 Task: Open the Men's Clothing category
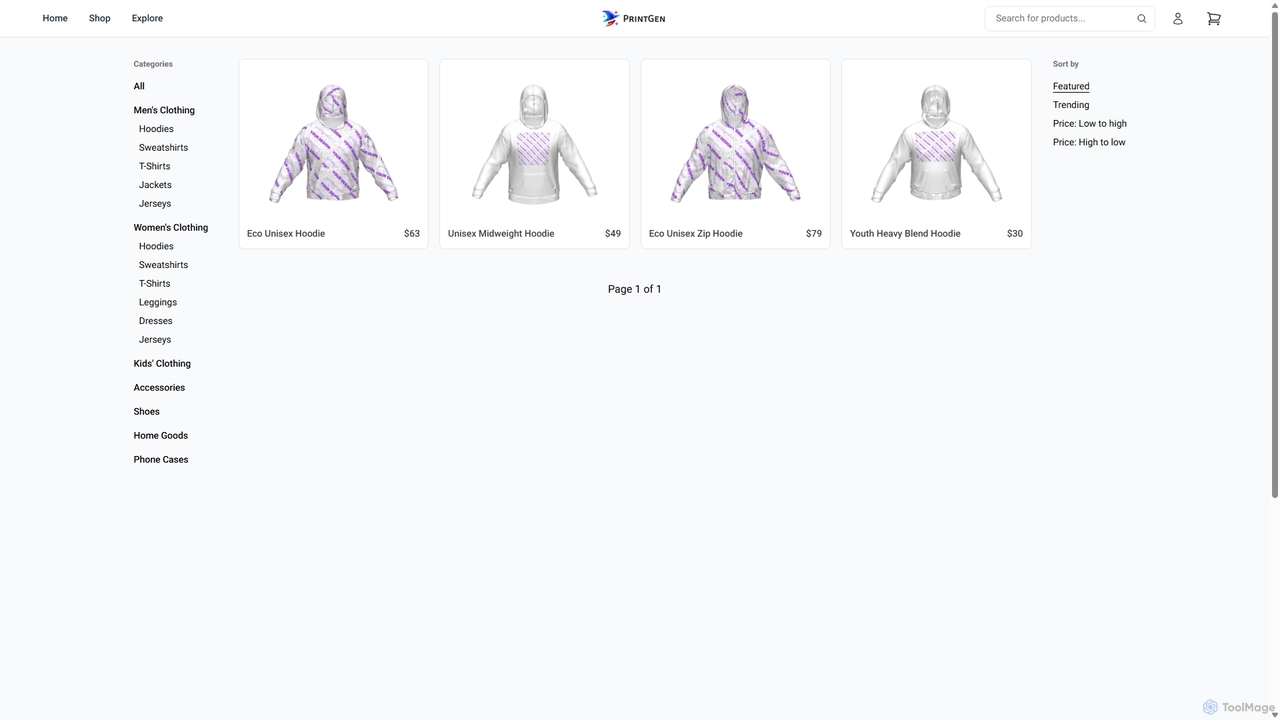pyautogui.click(x=164, y=110)
